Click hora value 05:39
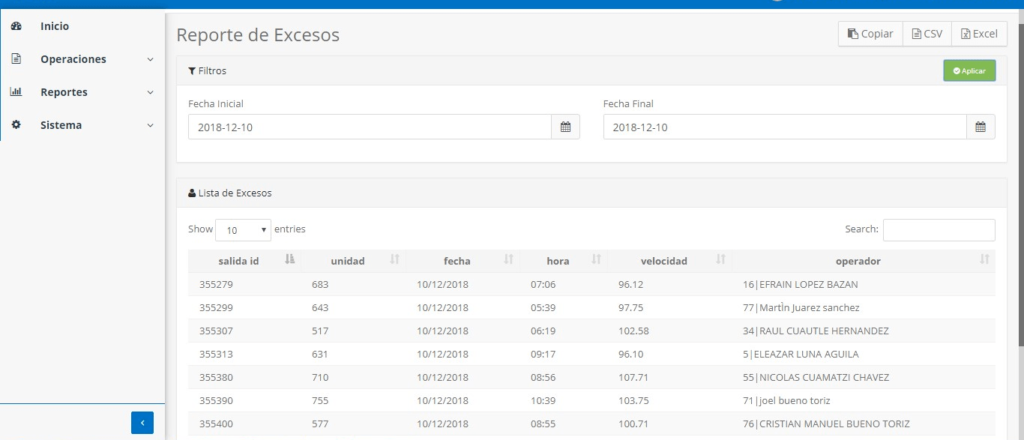Image resolution: width=1024 pixels, height=440 pixels. click(x=543, y=307)
